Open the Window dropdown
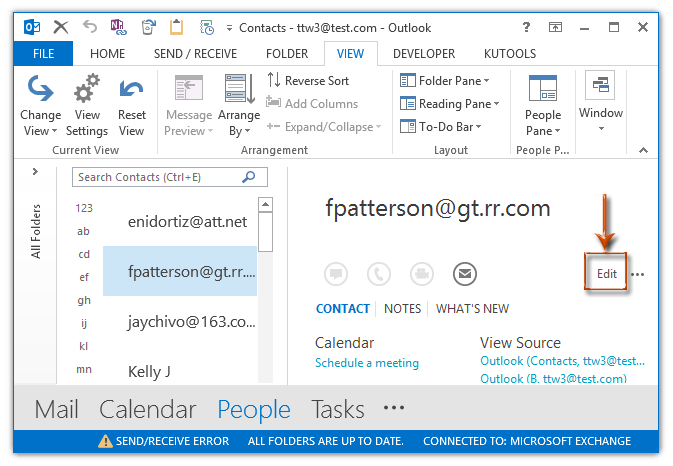This screenshot has height=466, width=673. [600, 102]
